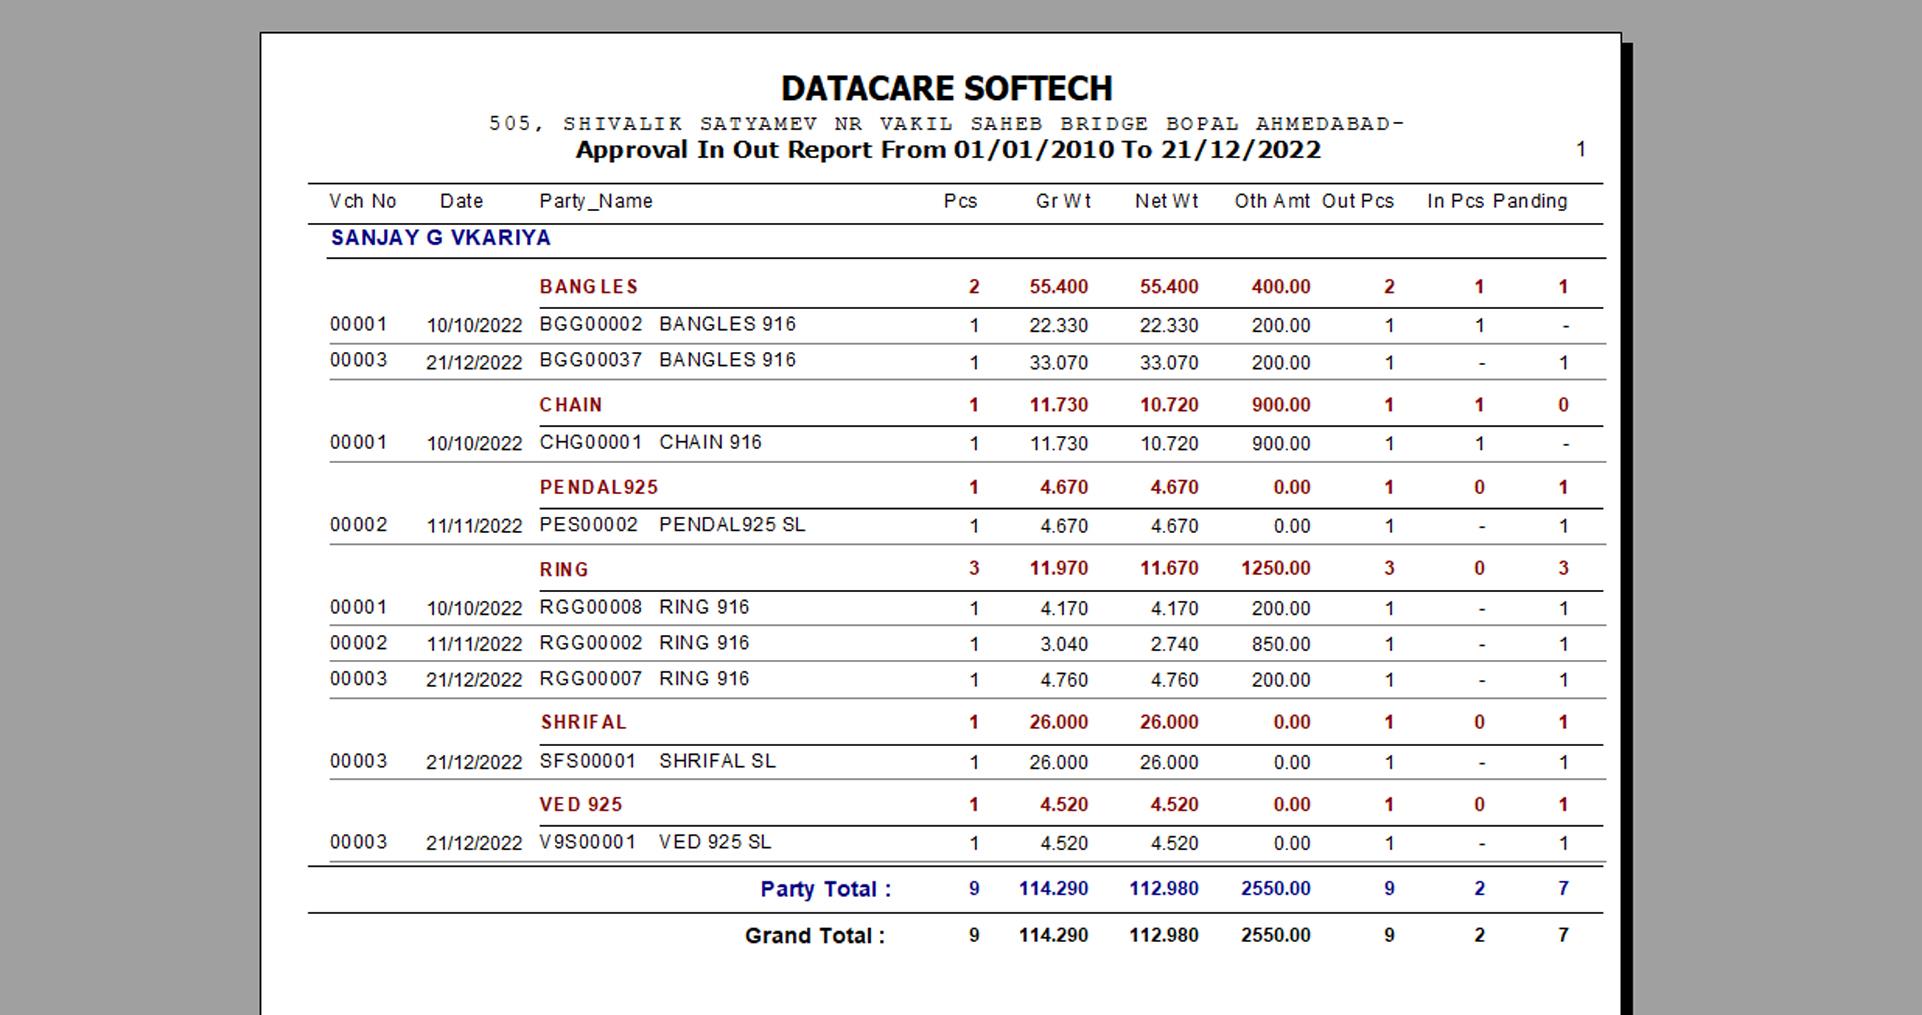
Task: Click page number 1 at top right
Action: 1581,149
